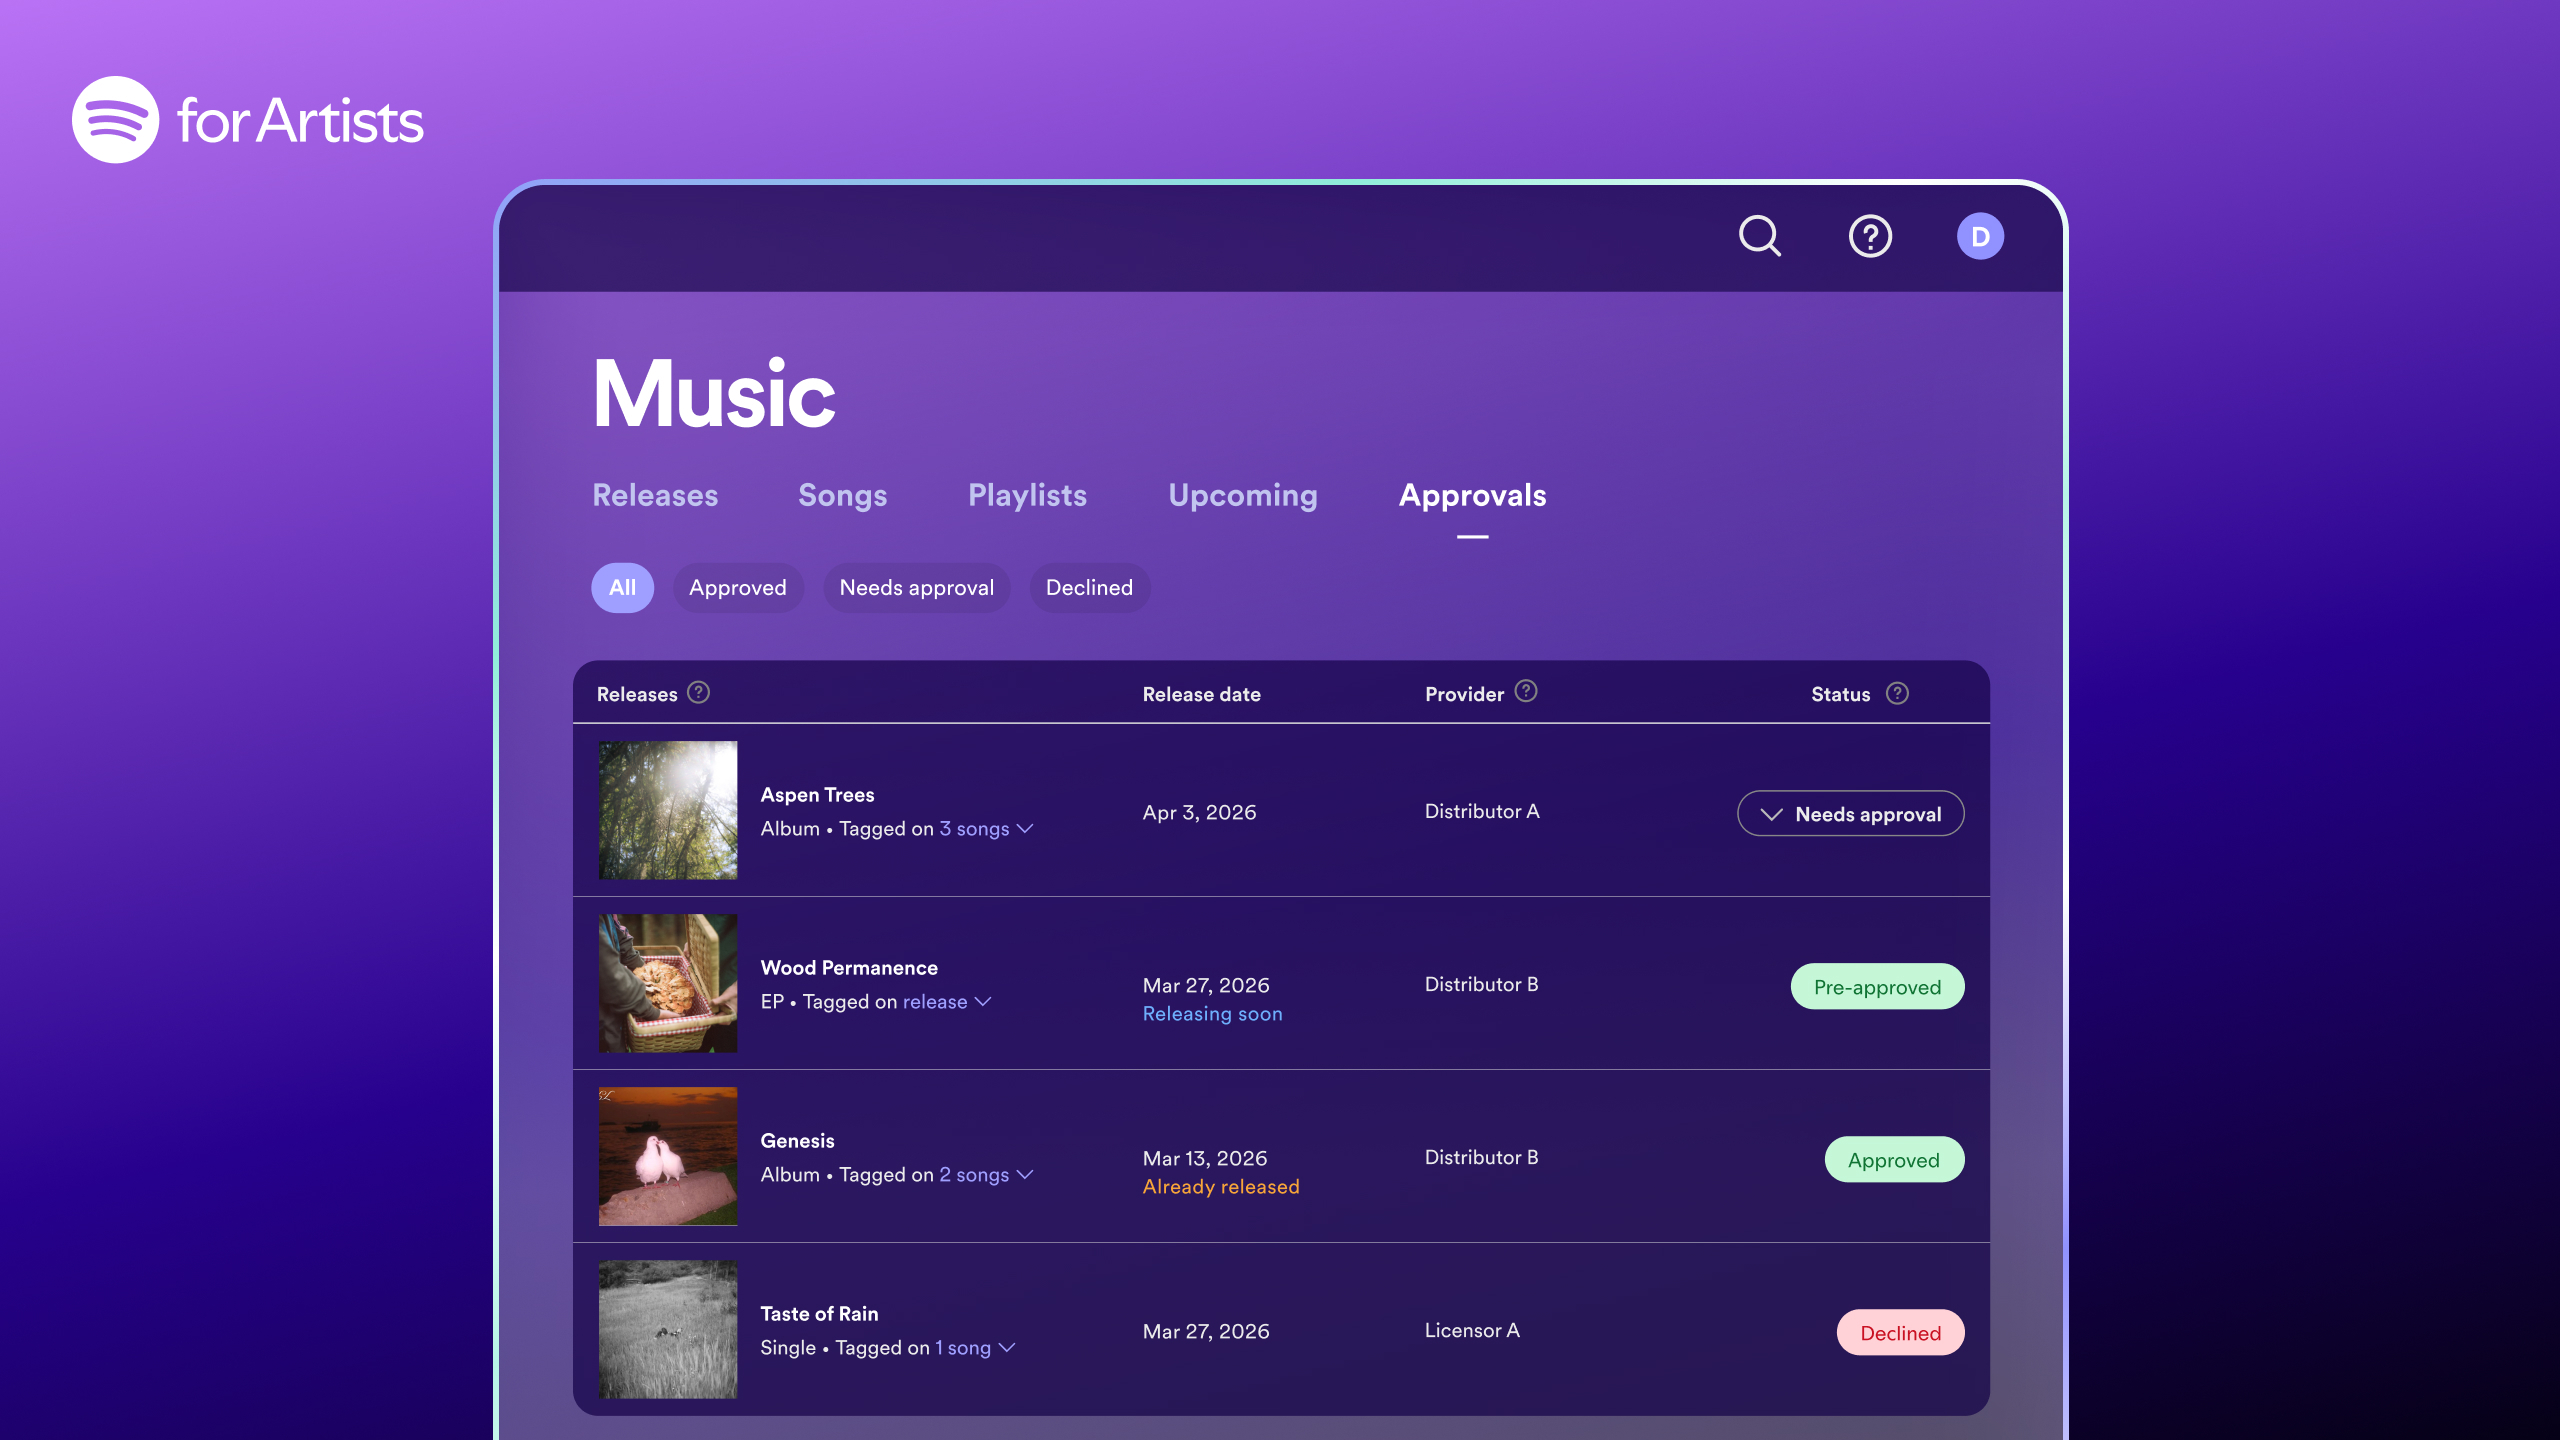
Task: Select the All filter chip
Action: [622, 587]
